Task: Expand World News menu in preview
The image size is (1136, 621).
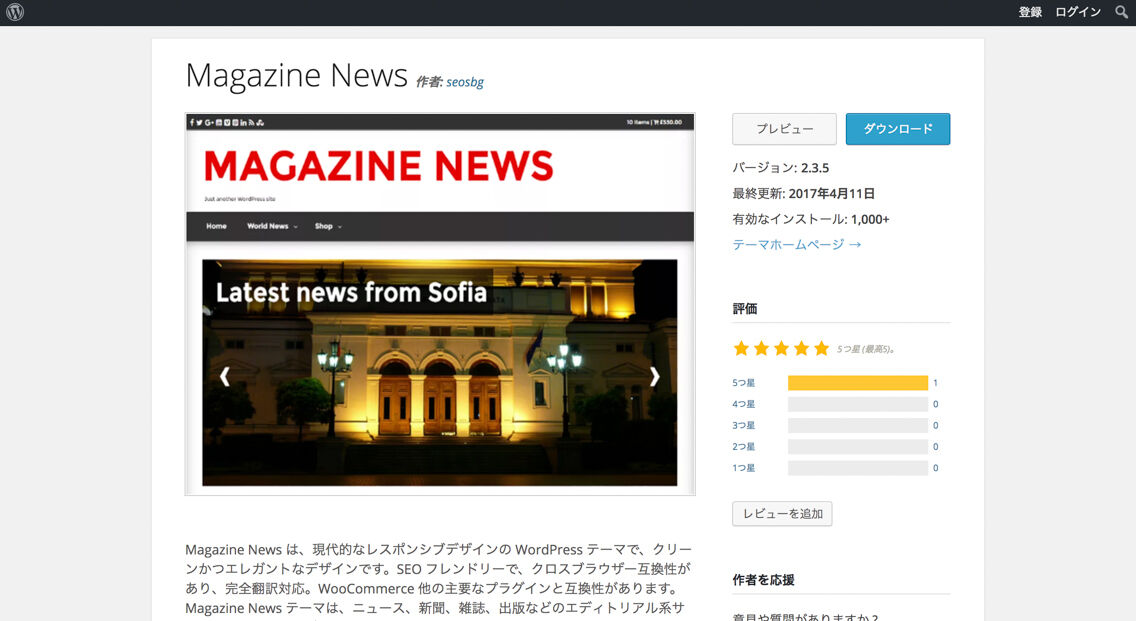Action: [272, 226]
